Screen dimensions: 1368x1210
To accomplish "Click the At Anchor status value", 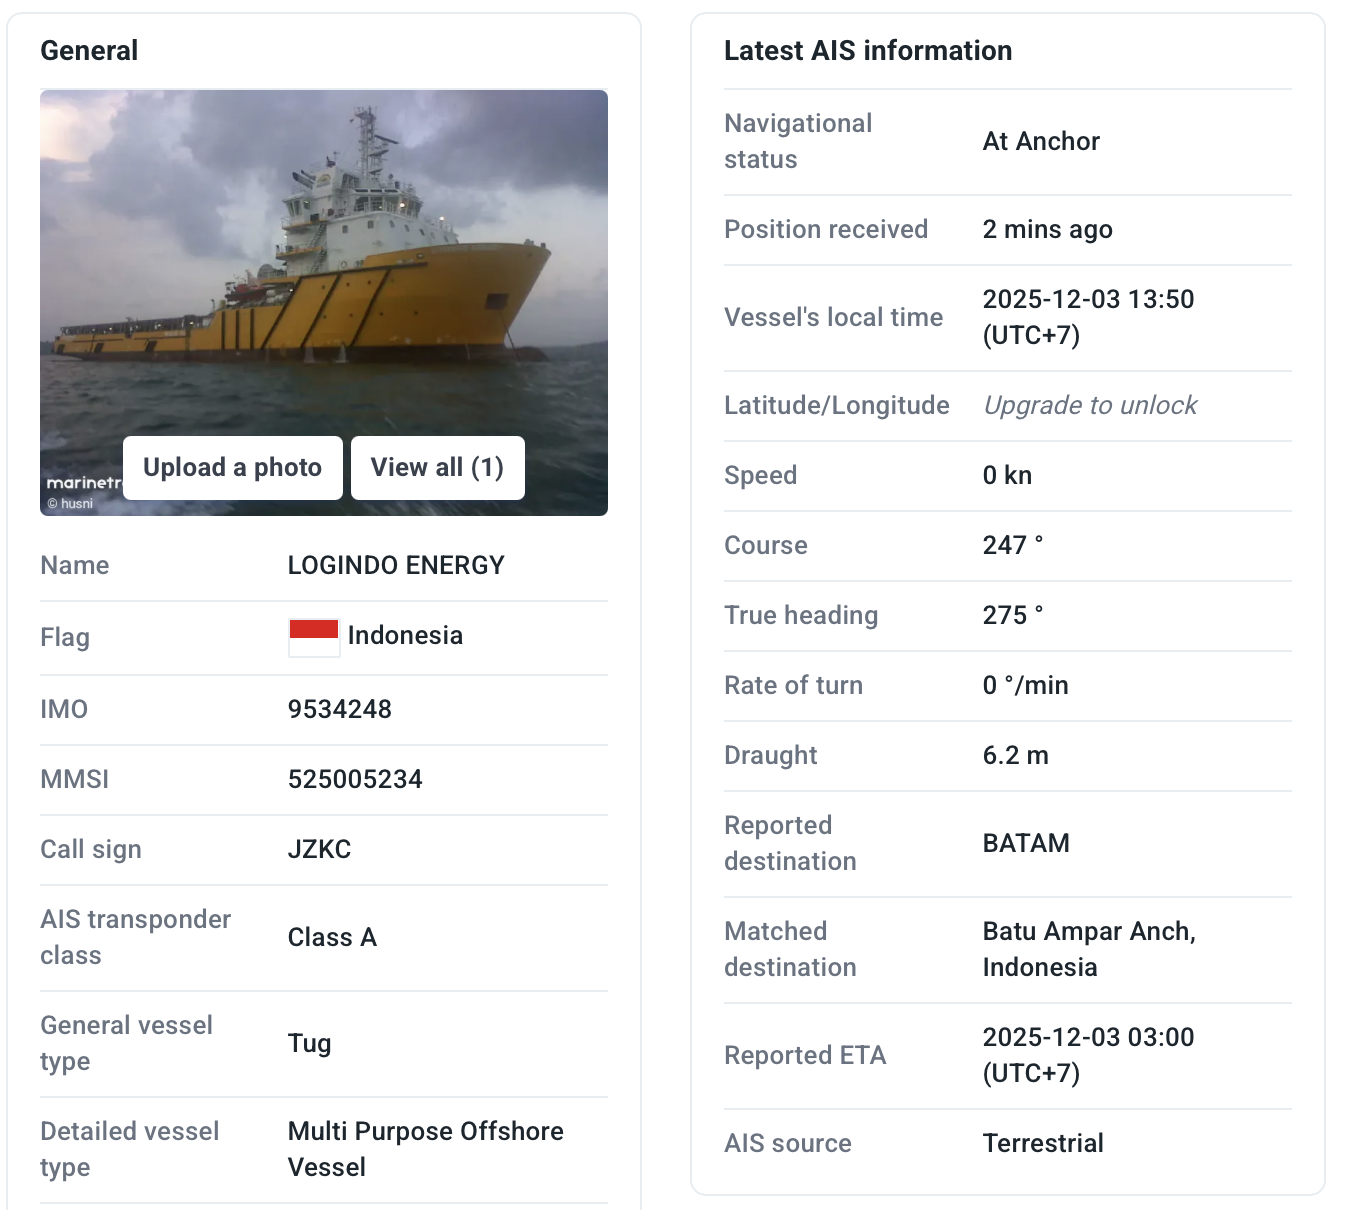I will [1041, 141].
